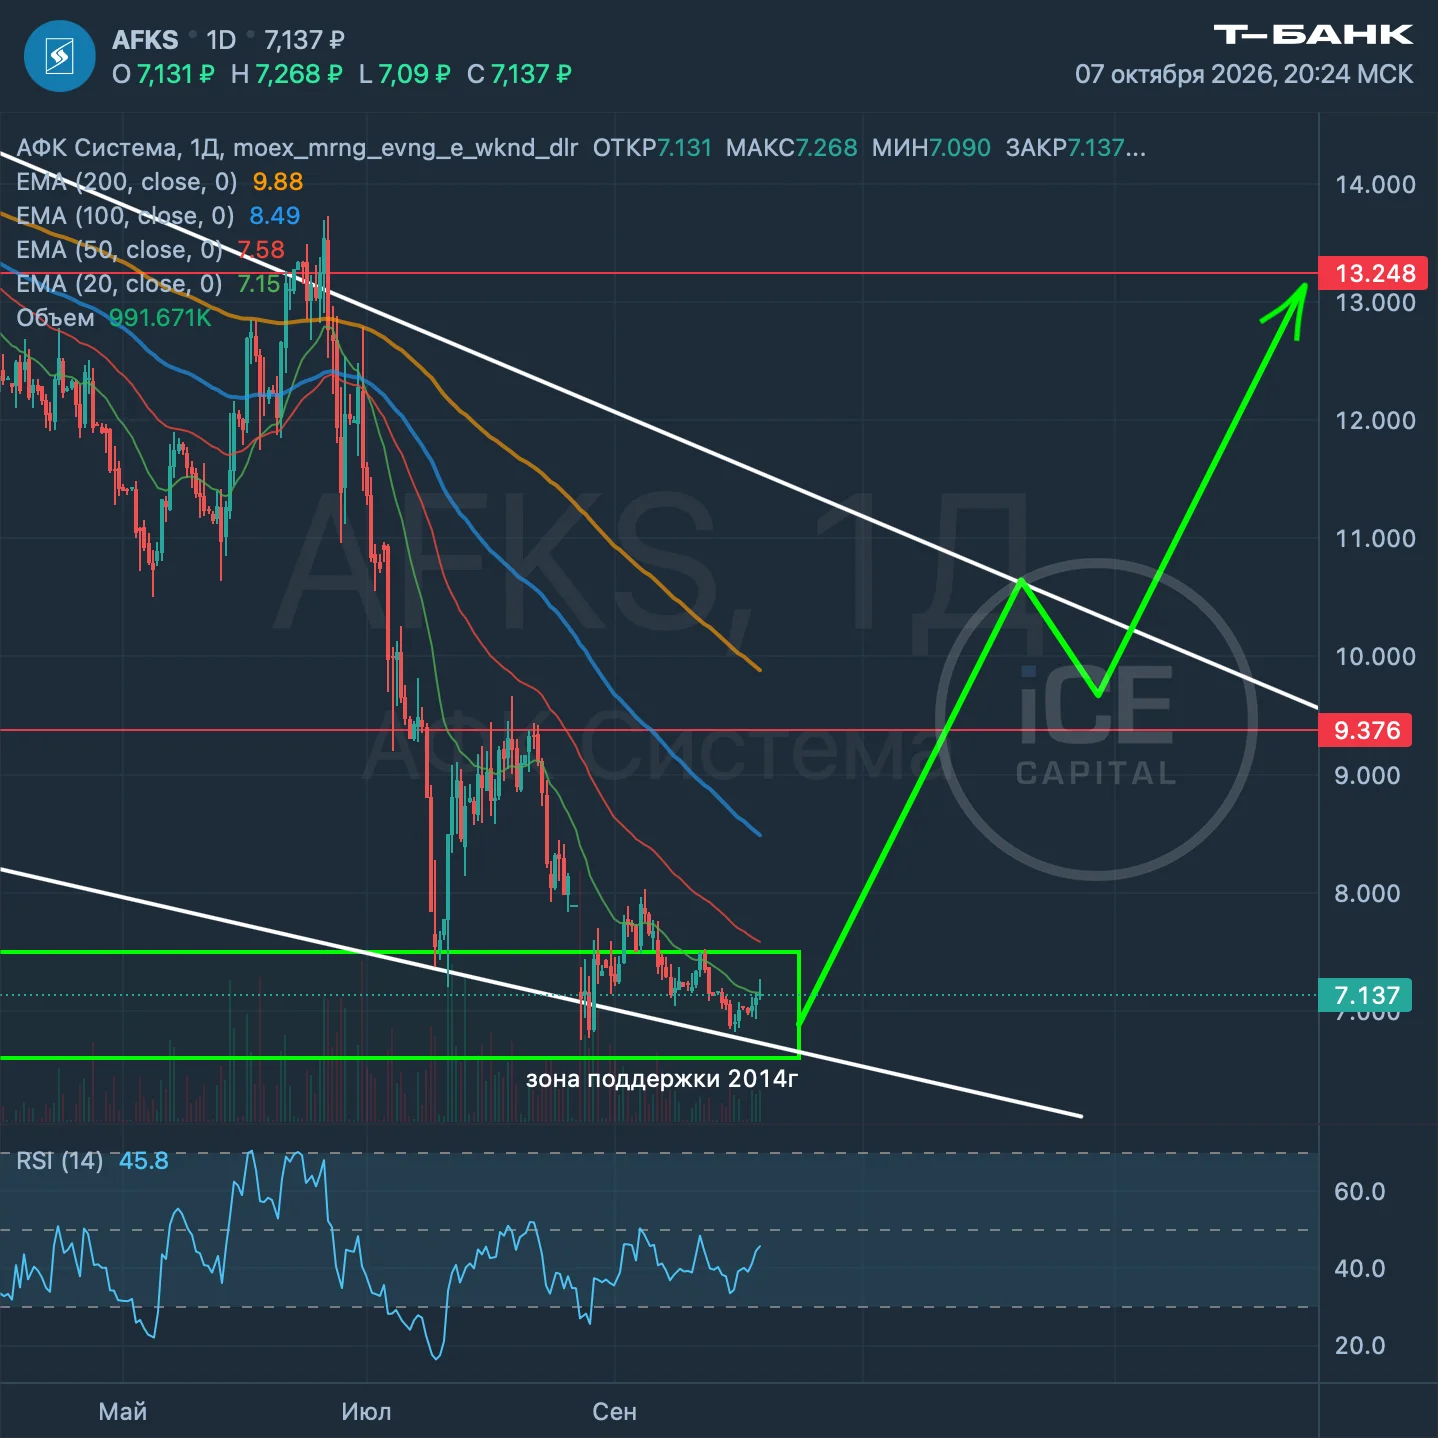Click the 8.000 price axis label
This screenshot has height=1438, width=1438.
(1367, 893)
